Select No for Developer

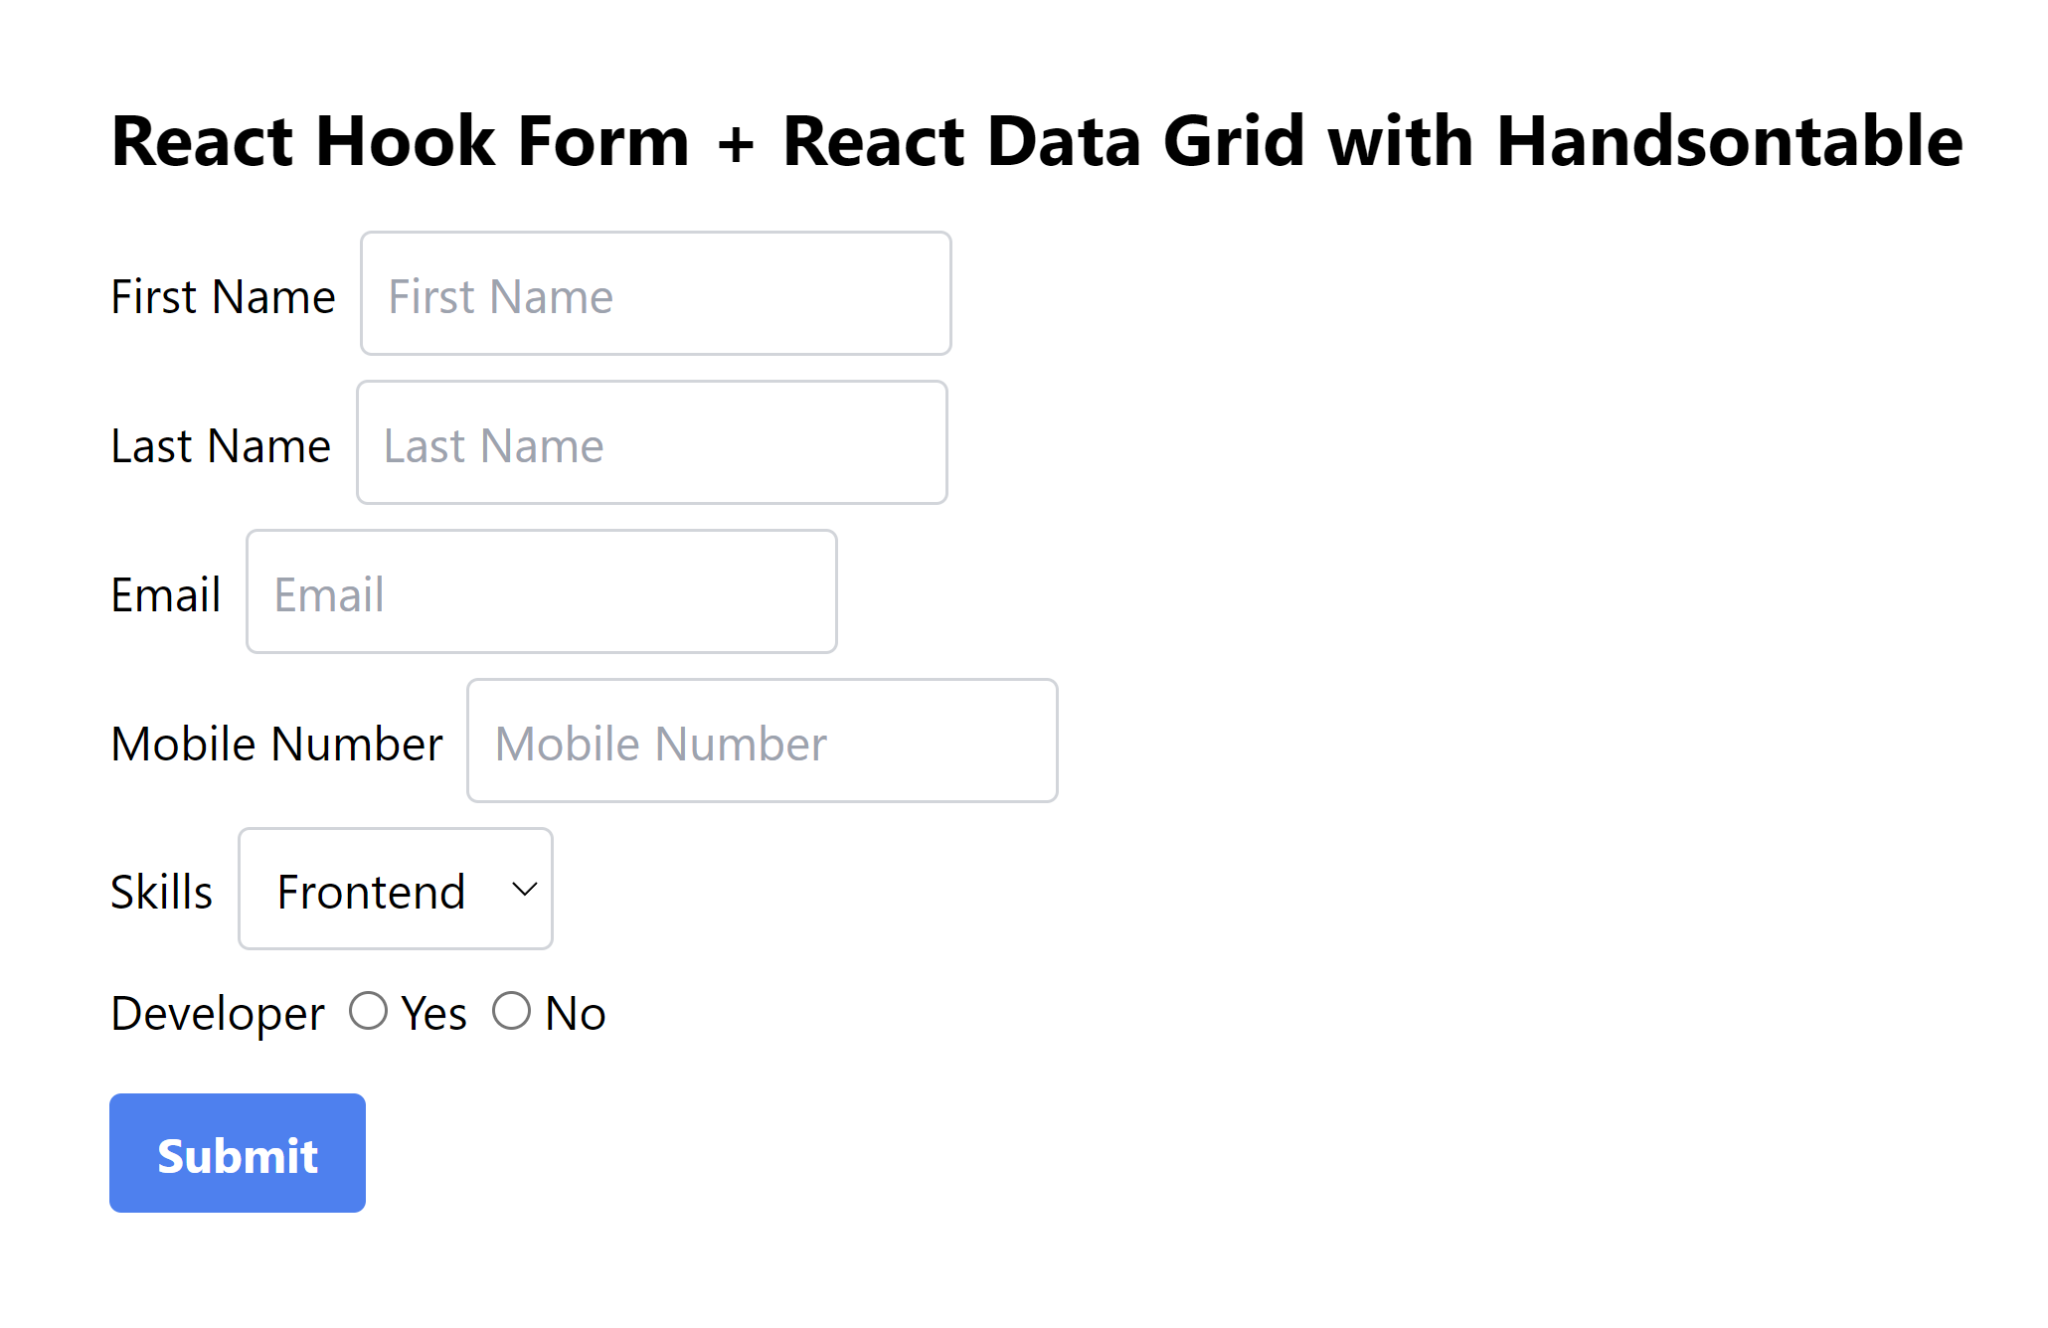512,1011
